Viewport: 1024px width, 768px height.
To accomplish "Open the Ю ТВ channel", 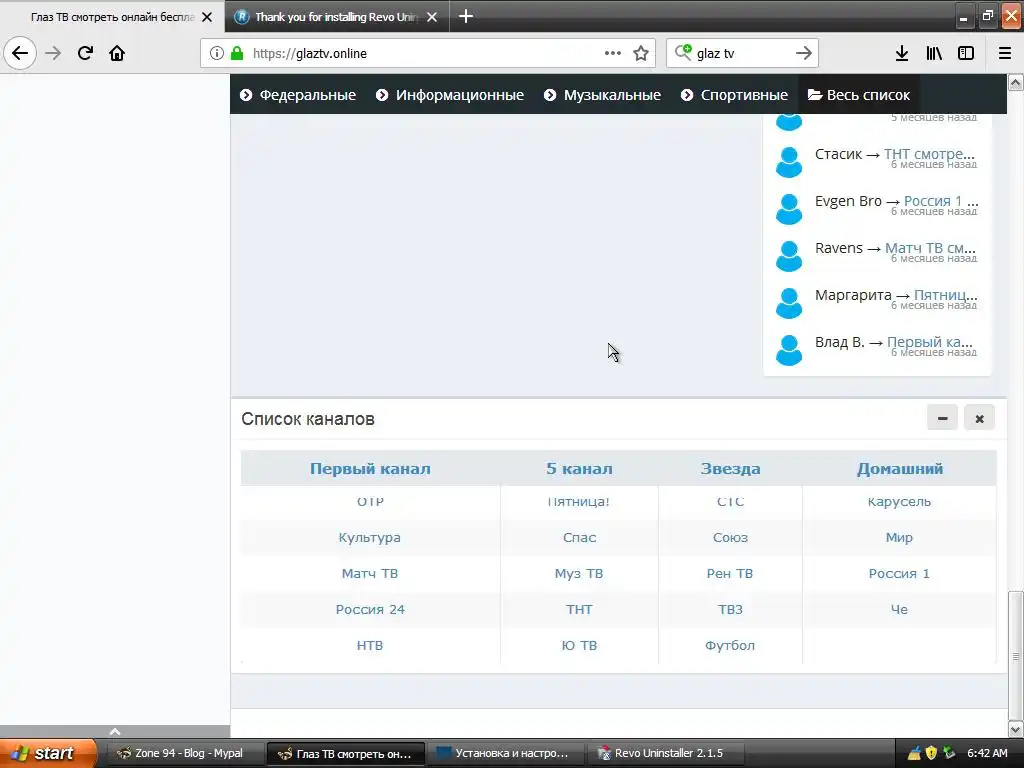I will click(x=579, y=645).
